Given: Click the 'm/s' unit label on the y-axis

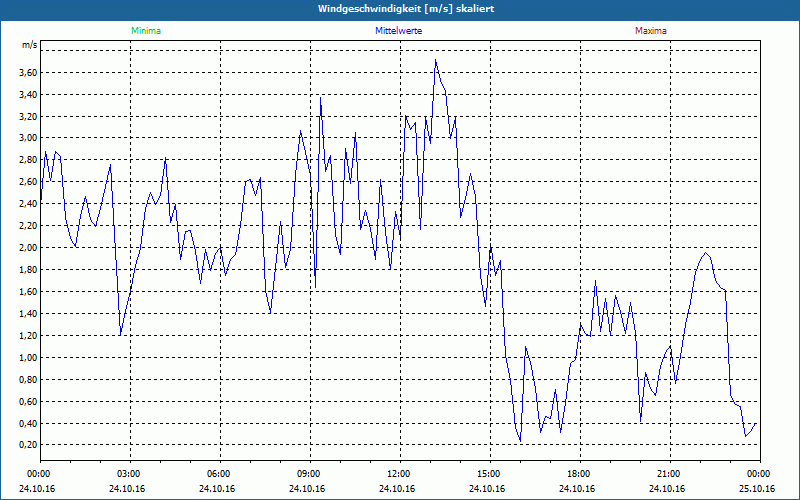Looking at the screenshot, I should (30, 45).
